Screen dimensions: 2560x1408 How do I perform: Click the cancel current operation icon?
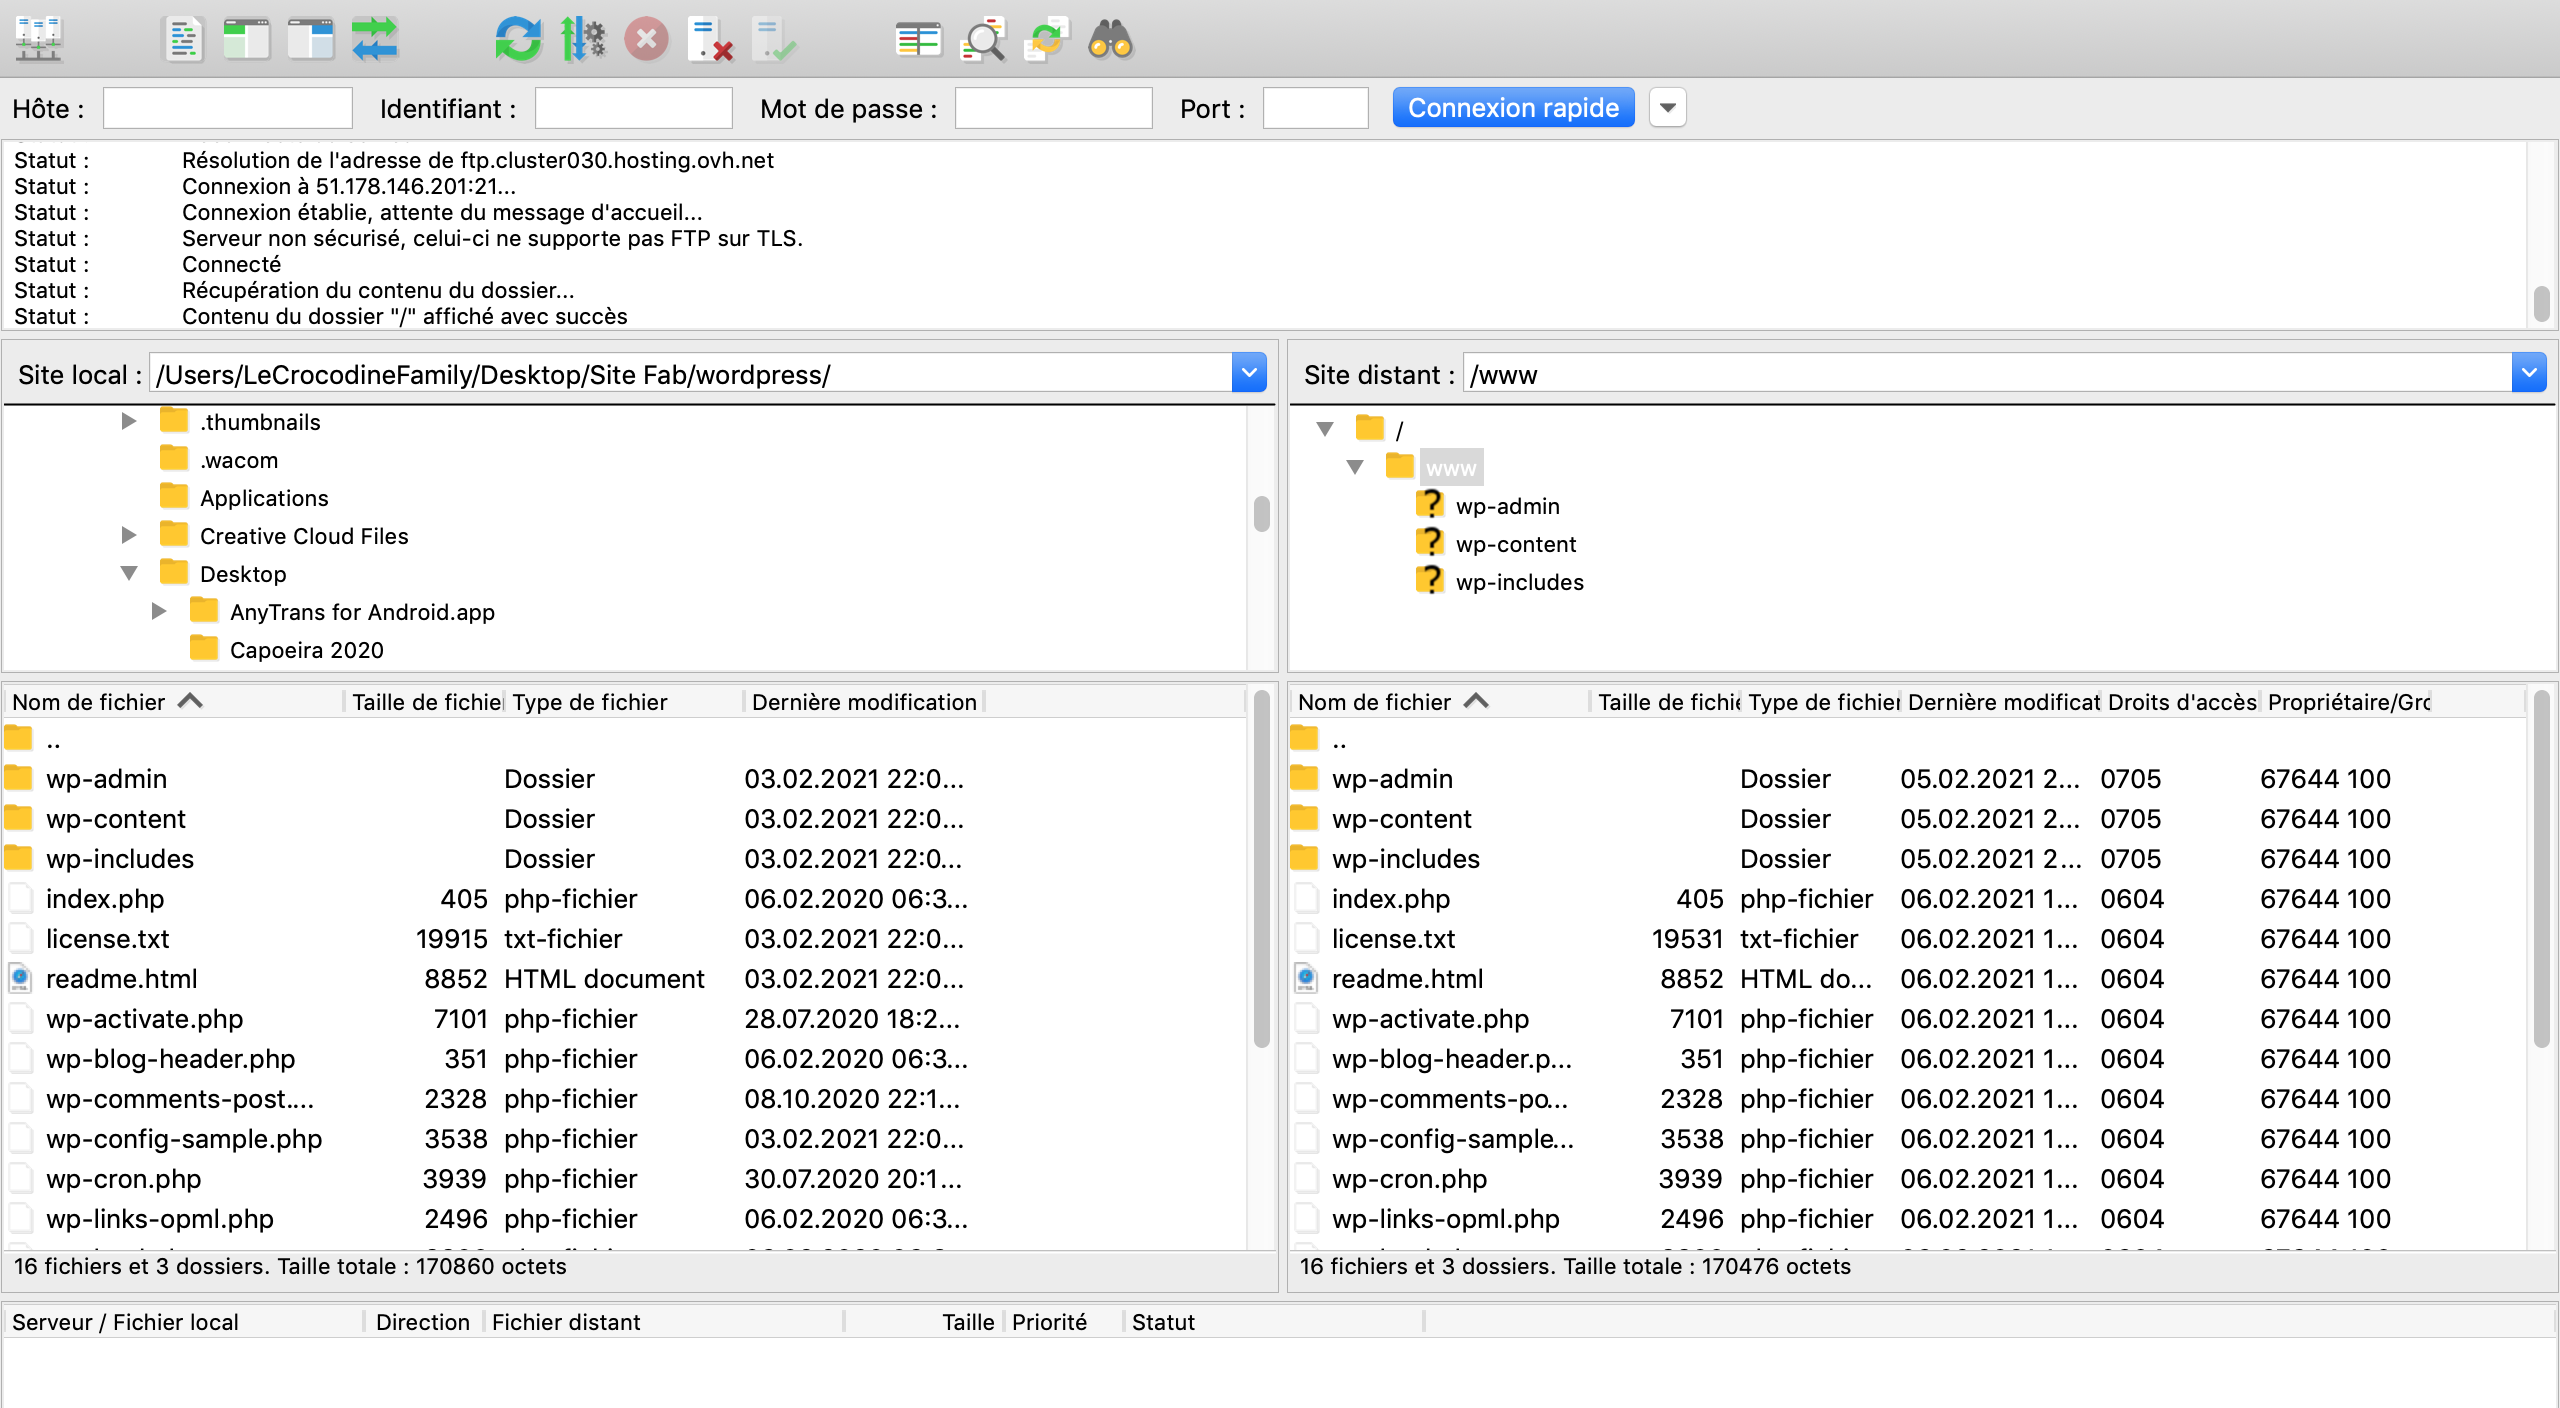click(x=647, y=40)
